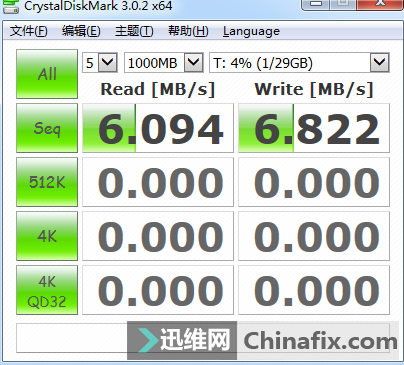This screenshot has height=365, width=404.
Task: Click the Seq read value 6.094
Action: click(x=158, y=128)
